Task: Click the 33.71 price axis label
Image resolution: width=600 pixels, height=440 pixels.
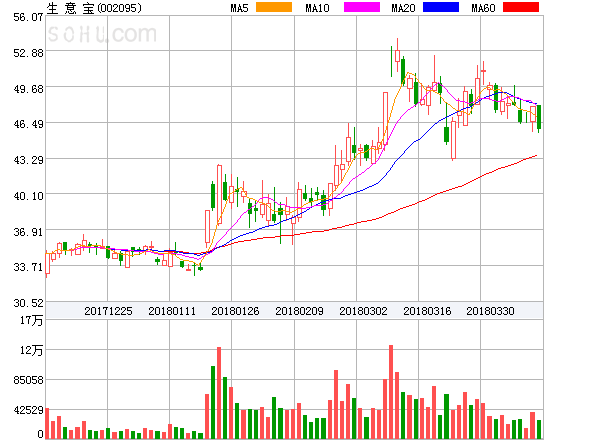Action: [28, 267]
